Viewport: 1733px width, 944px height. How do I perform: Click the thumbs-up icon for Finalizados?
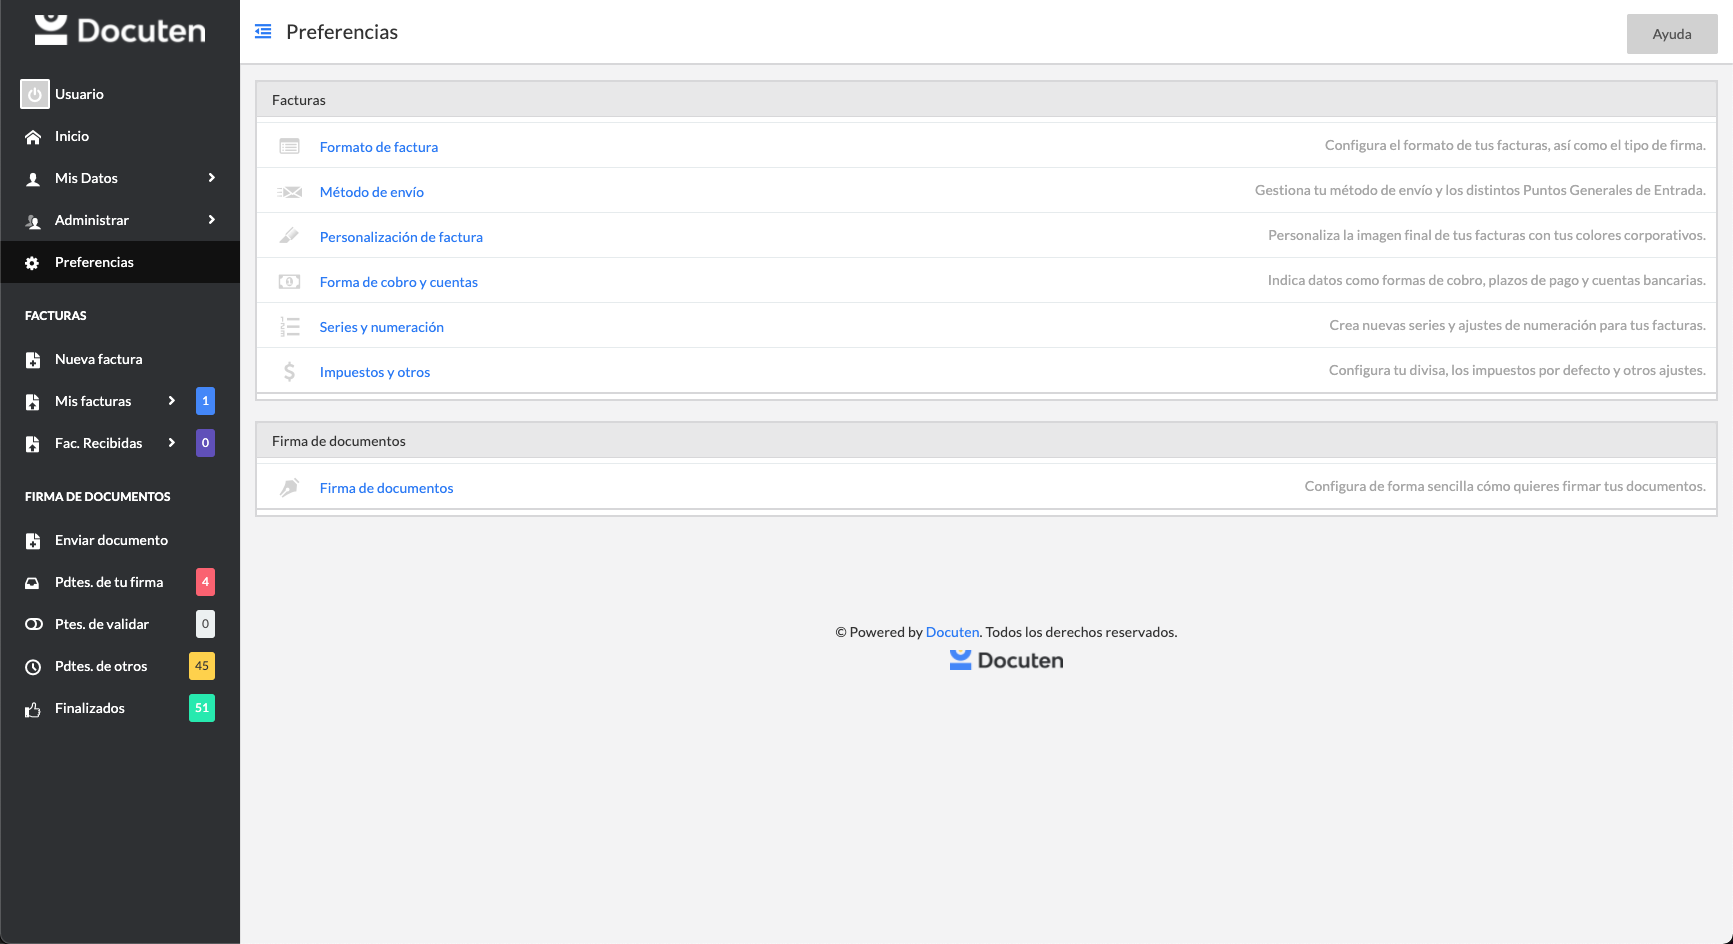(x=33, y=709)
